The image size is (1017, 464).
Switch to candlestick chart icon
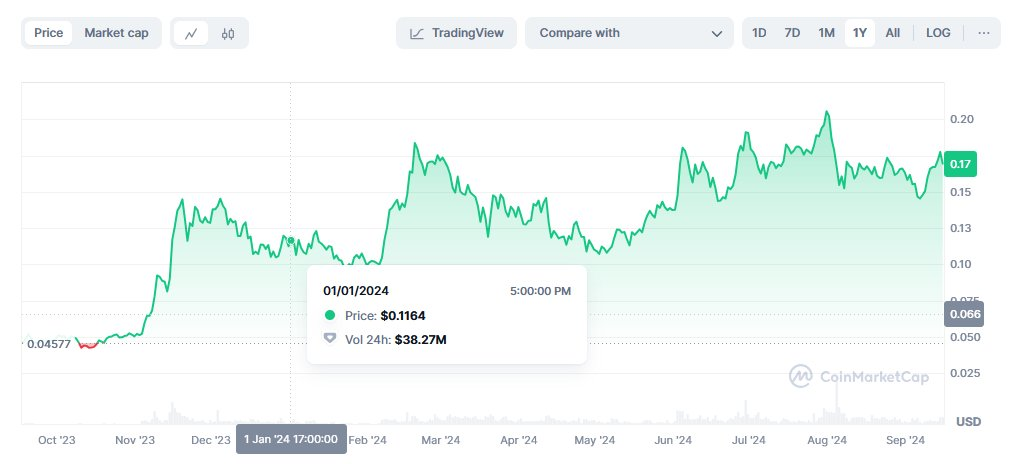tap(228, 33)
